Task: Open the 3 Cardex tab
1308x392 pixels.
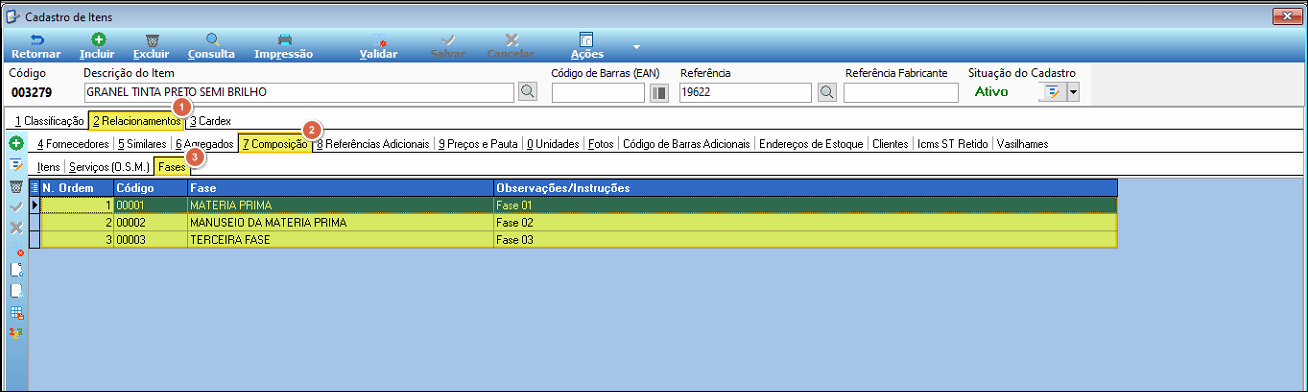Action: tap(210, 121)
